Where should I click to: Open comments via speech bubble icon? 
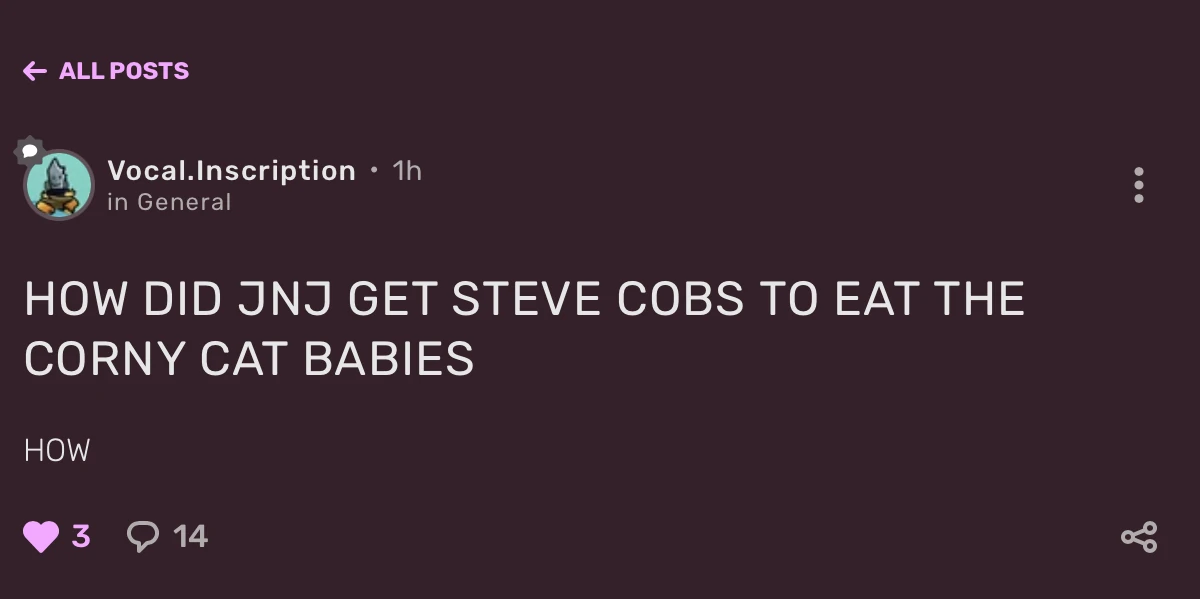tap(143, 537)
